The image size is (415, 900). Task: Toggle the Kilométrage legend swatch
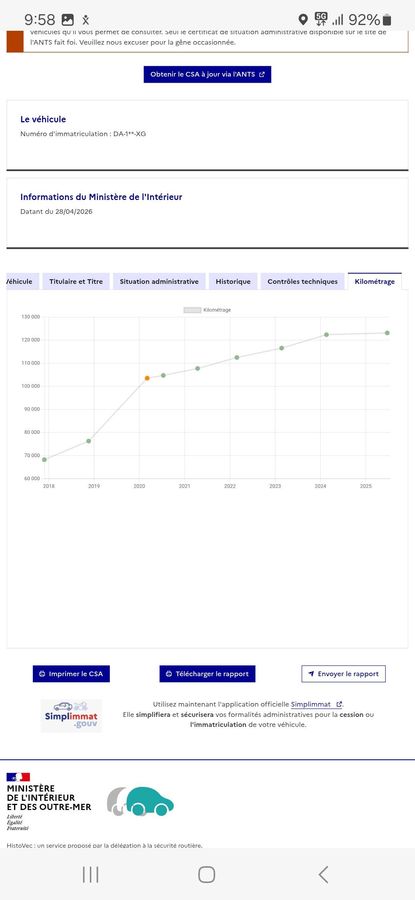click(192, 310)
